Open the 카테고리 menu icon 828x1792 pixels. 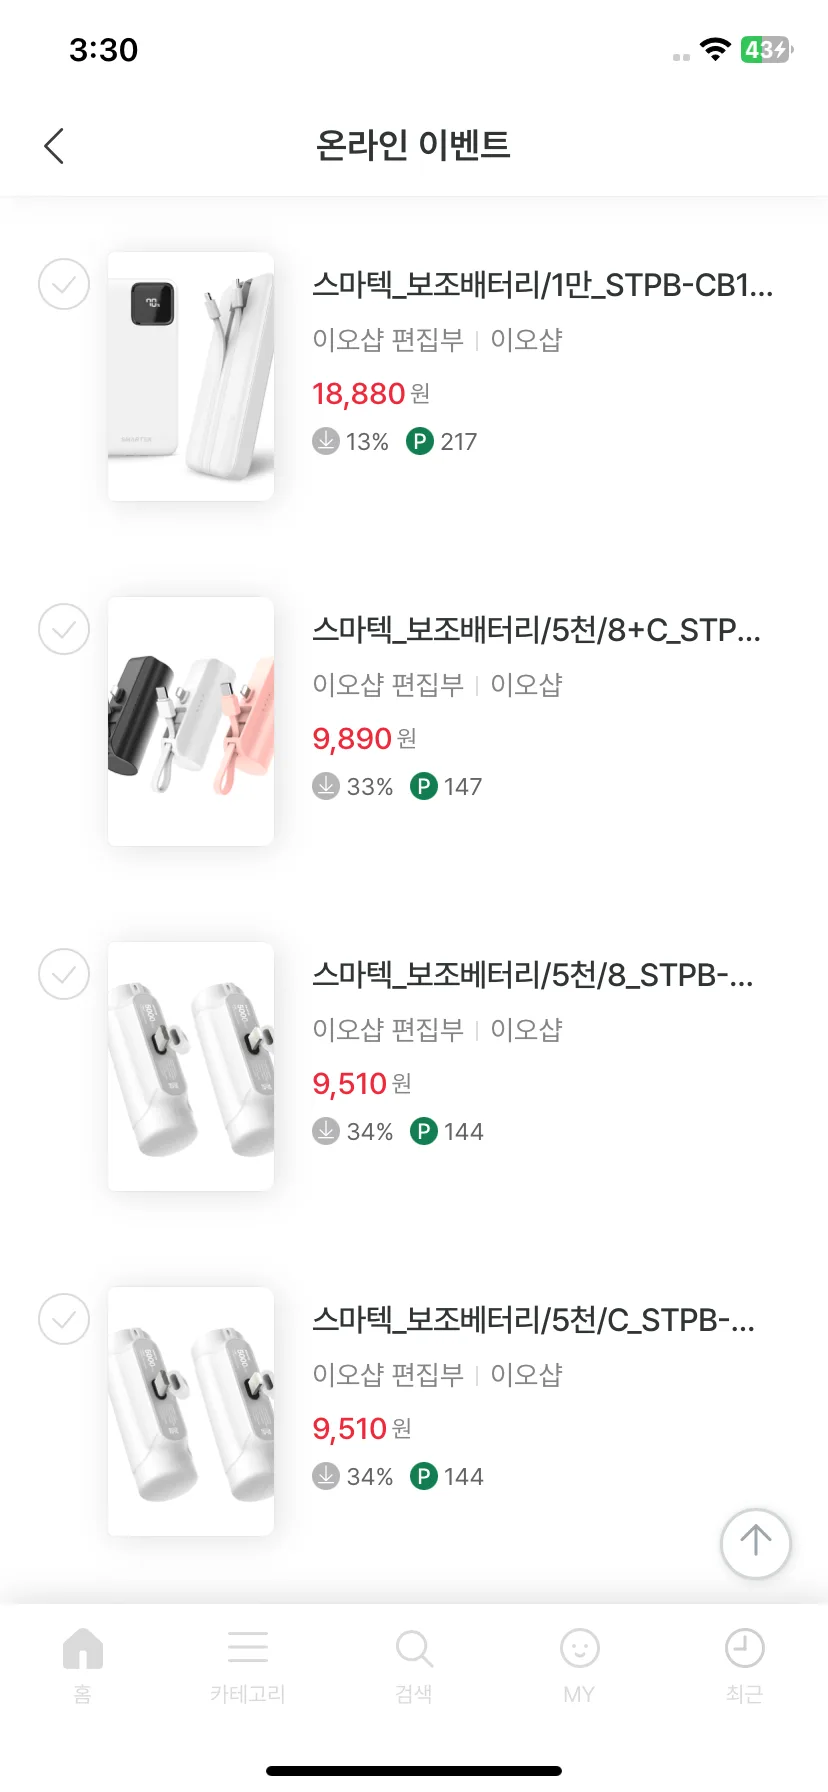coord(248,1647)
